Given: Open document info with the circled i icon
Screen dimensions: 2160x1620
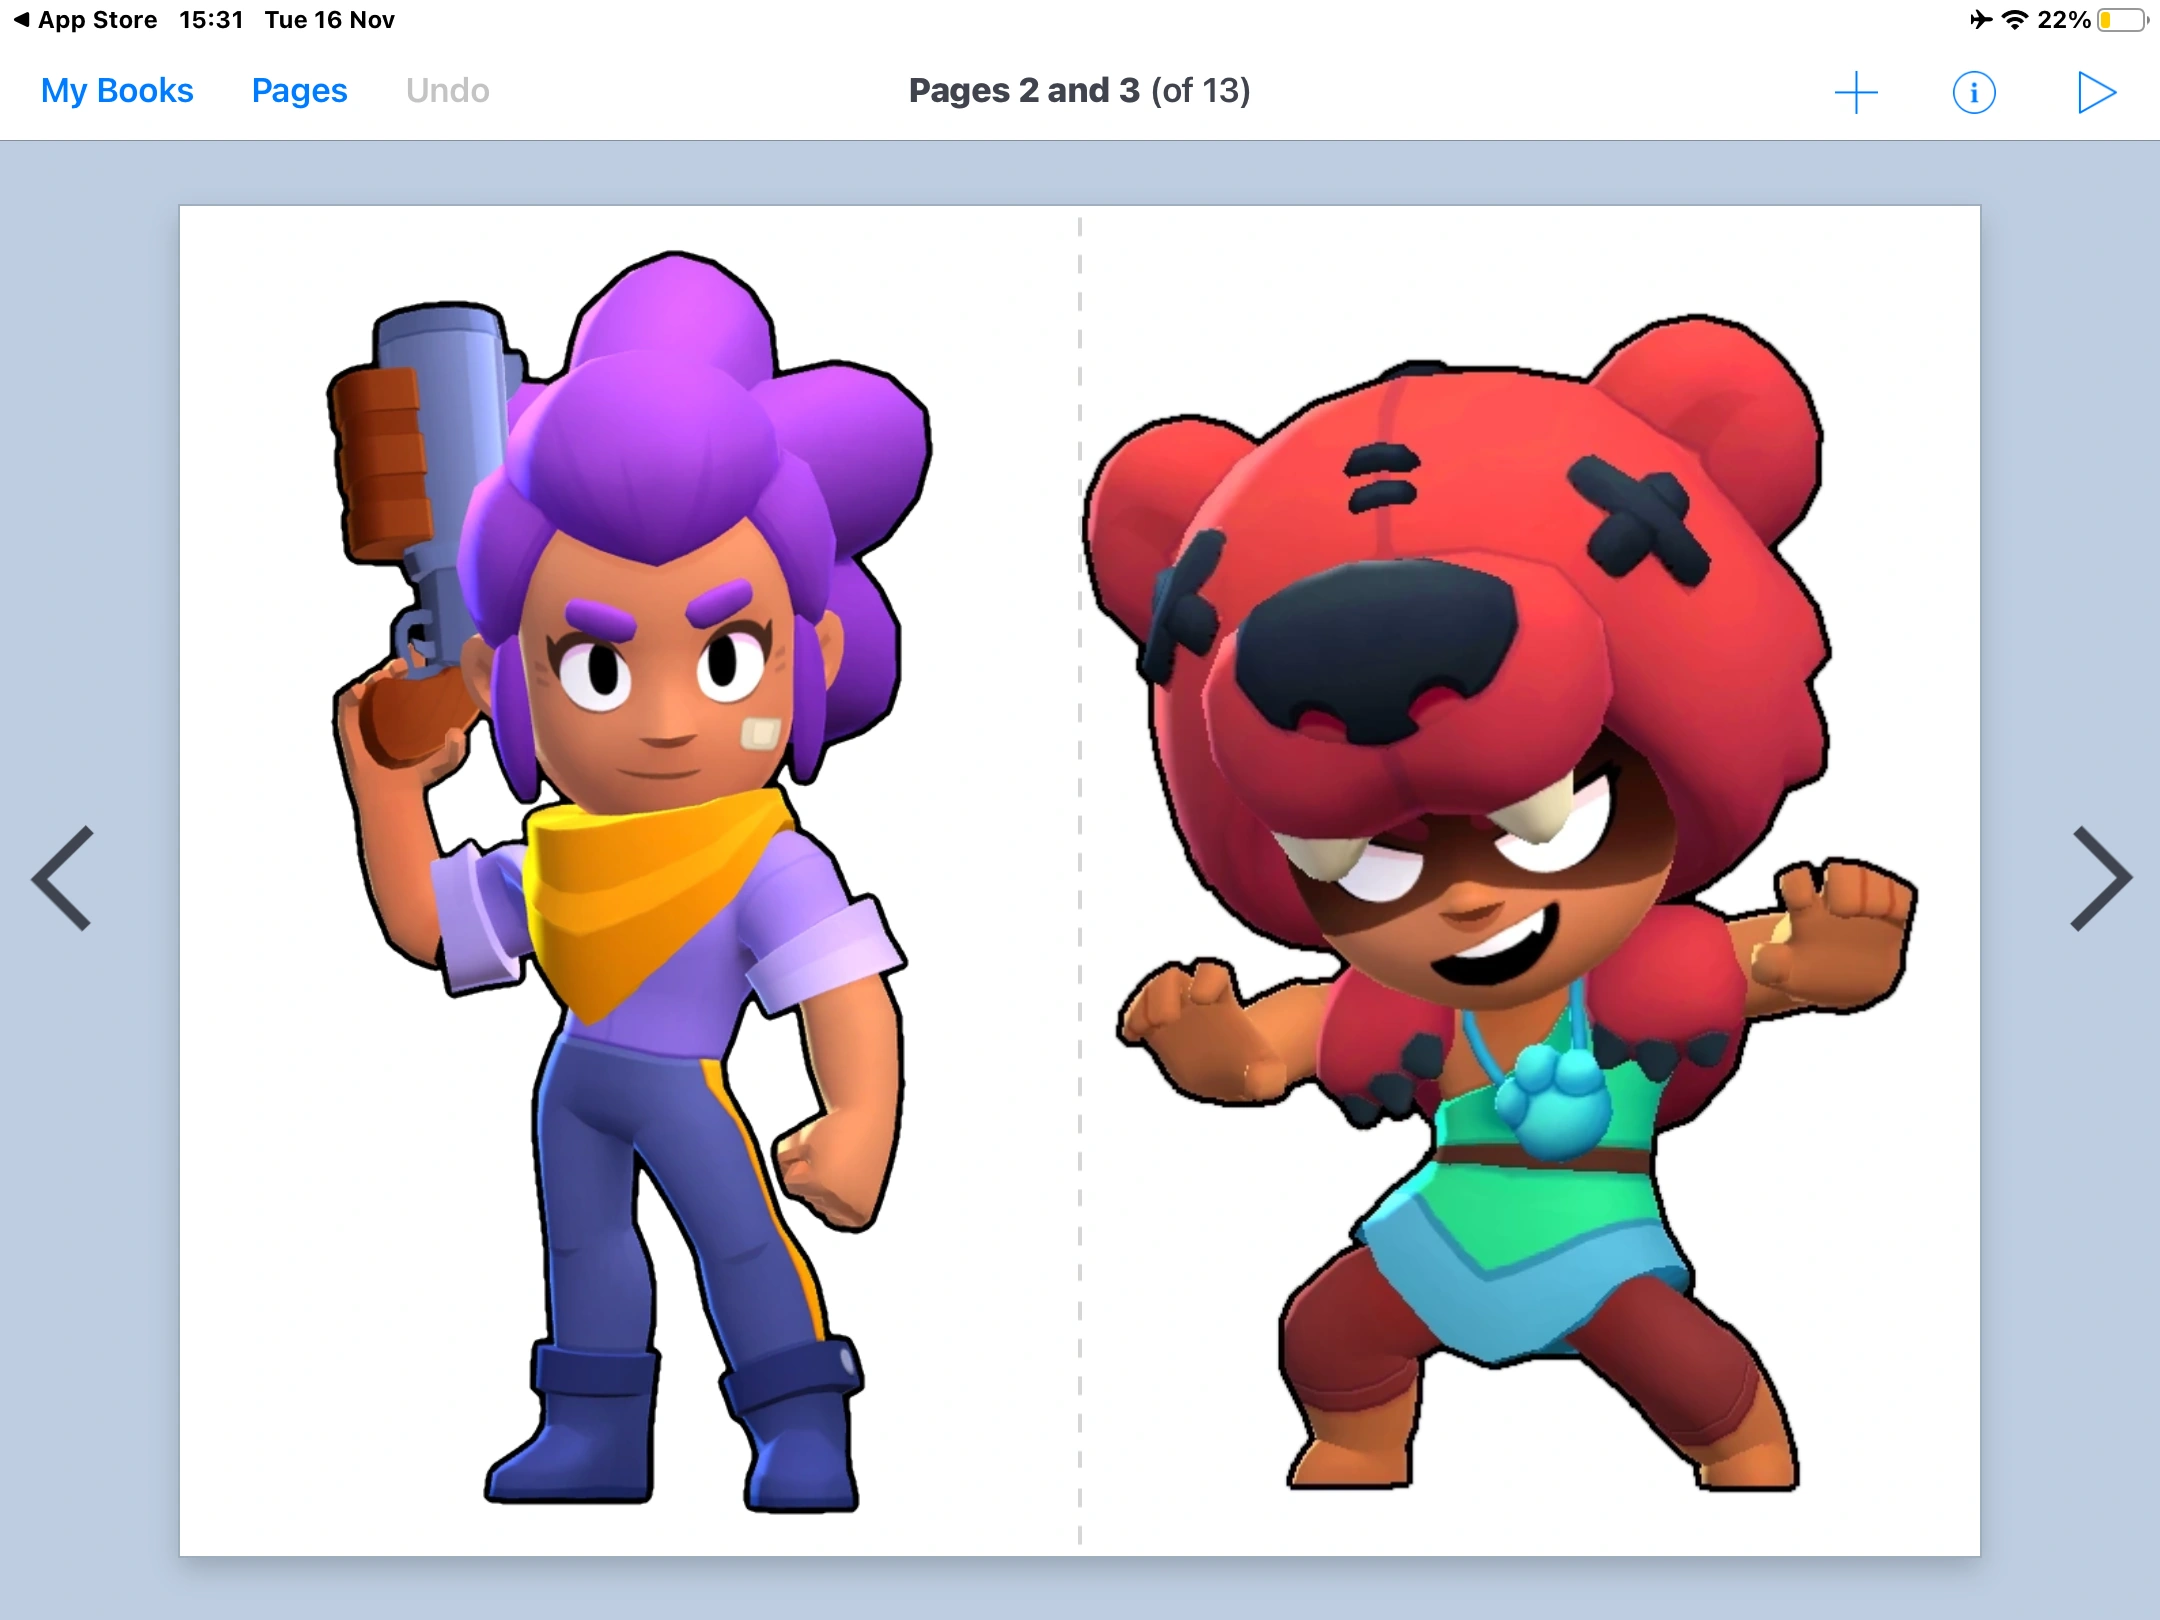Looking at the screenshot, I should pyautogui.click(x=1974, y=91).
